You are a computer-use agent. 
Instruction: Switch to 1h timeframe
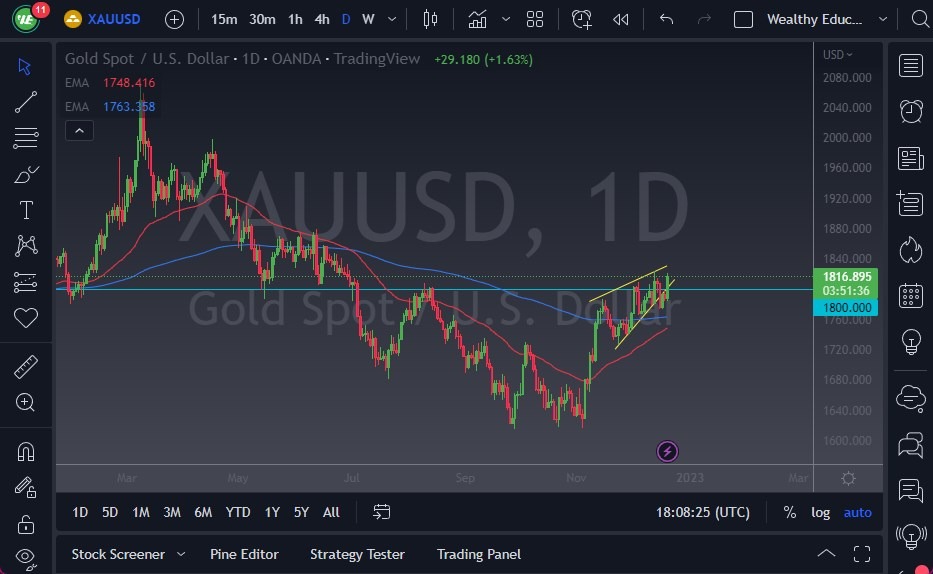(295, 20)
